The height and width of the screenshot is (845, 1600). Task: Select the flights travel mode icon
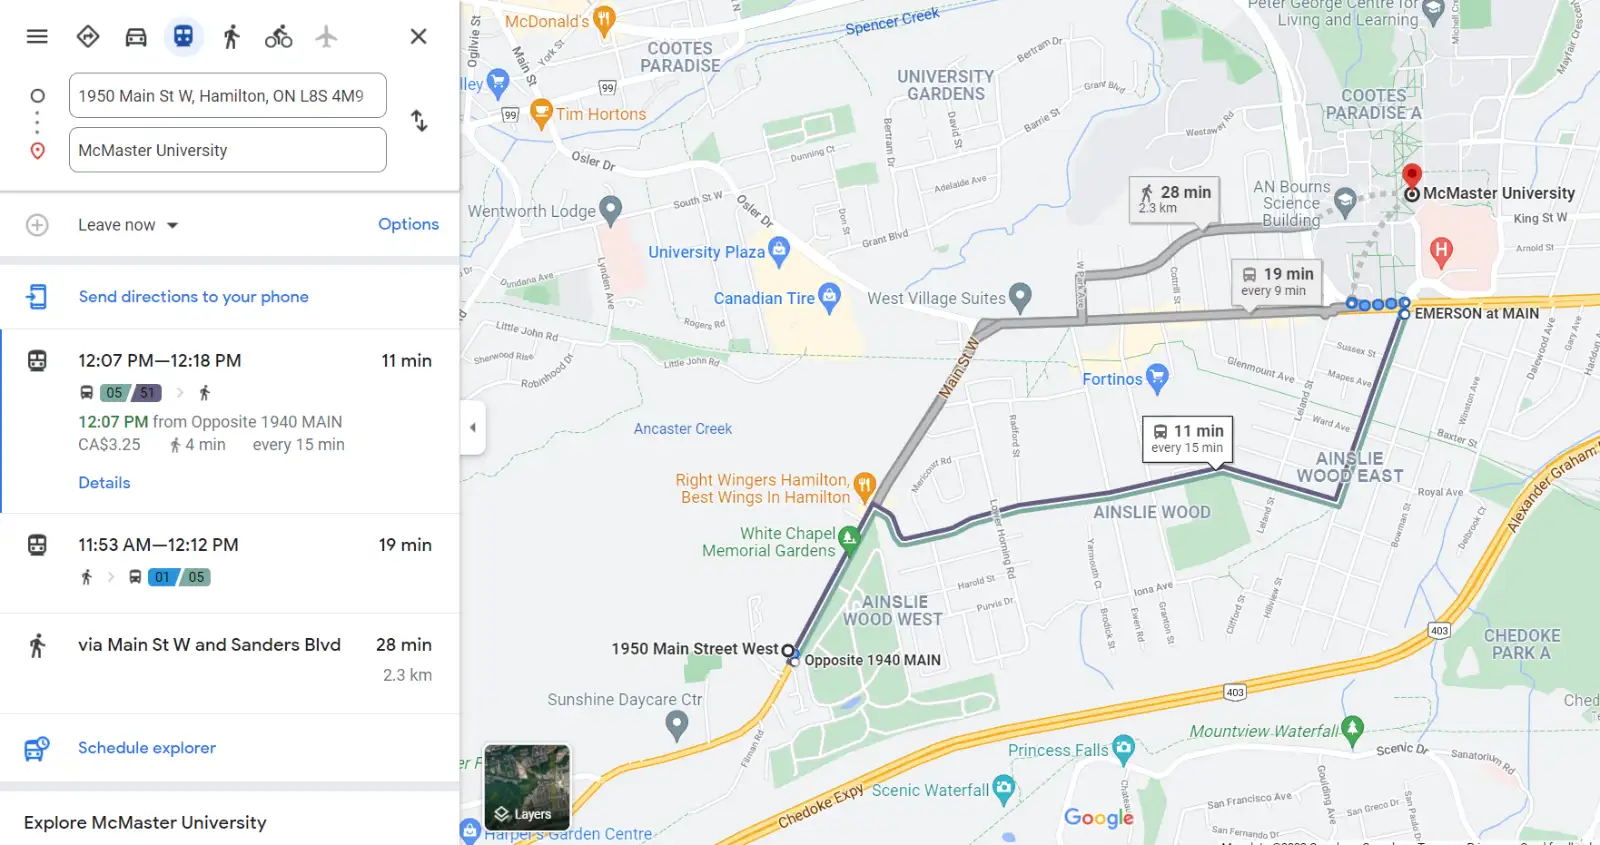326,37
